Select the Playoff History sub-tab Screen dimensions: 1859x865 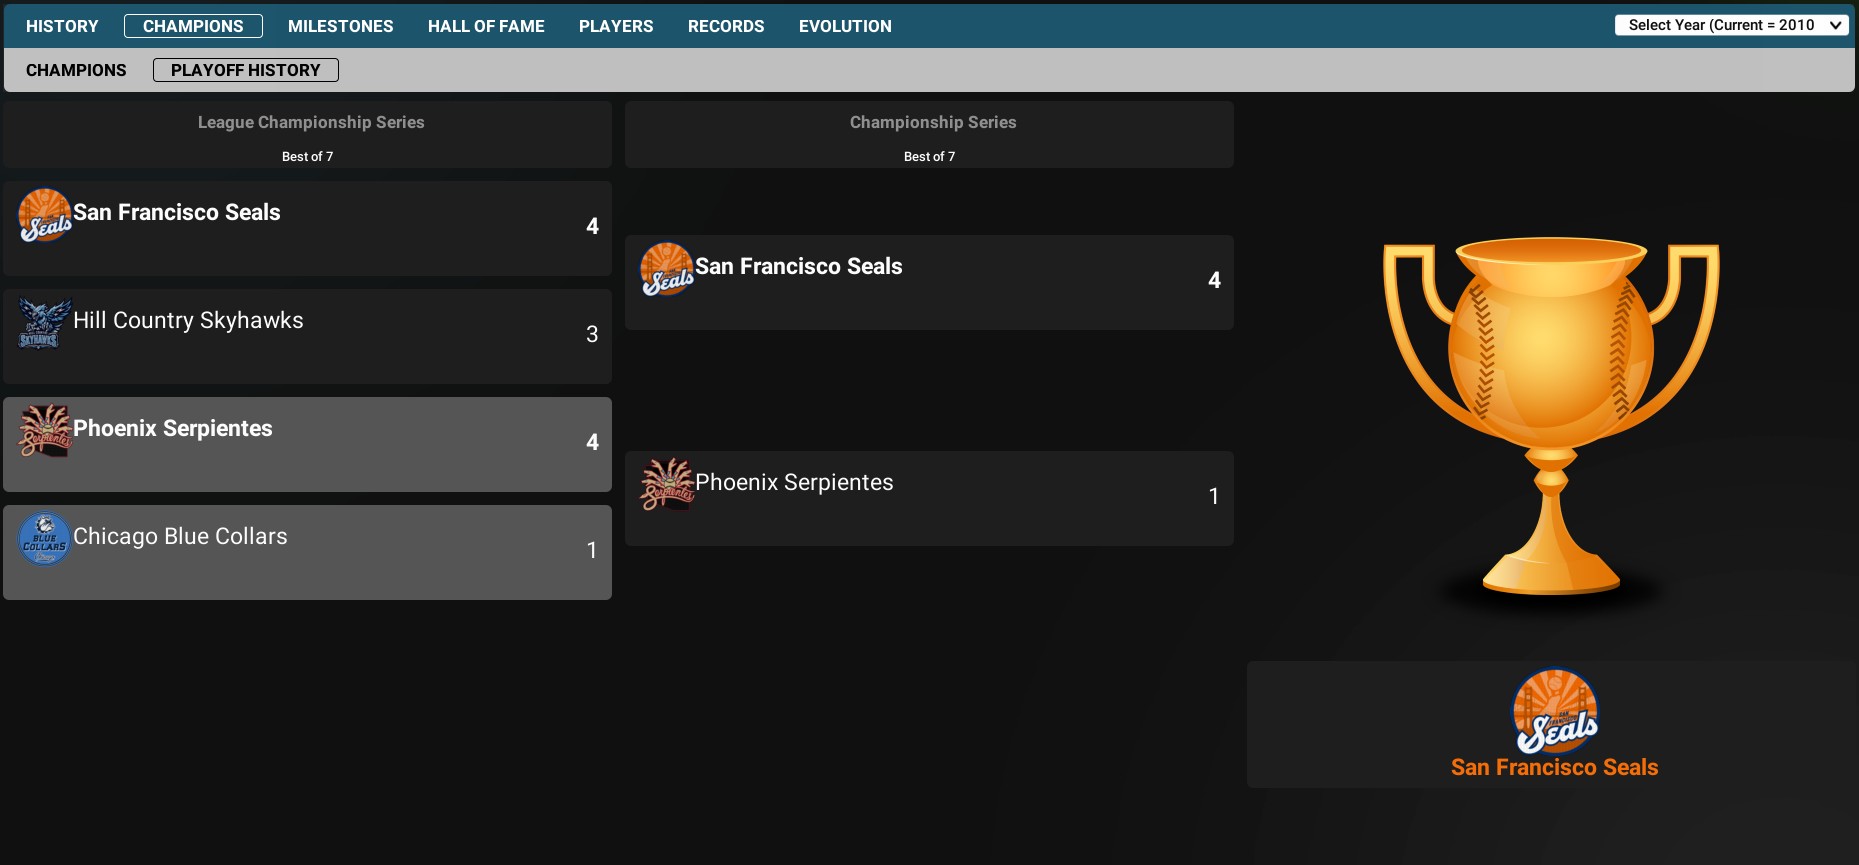pyautogui.click(x=246, y=70)
